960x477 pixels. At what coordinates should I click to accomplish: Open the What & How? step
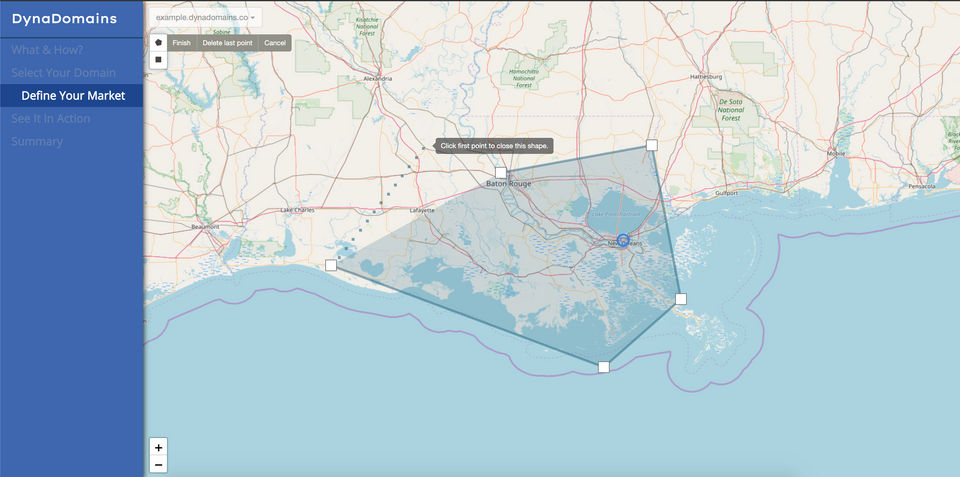pos(47,50)
